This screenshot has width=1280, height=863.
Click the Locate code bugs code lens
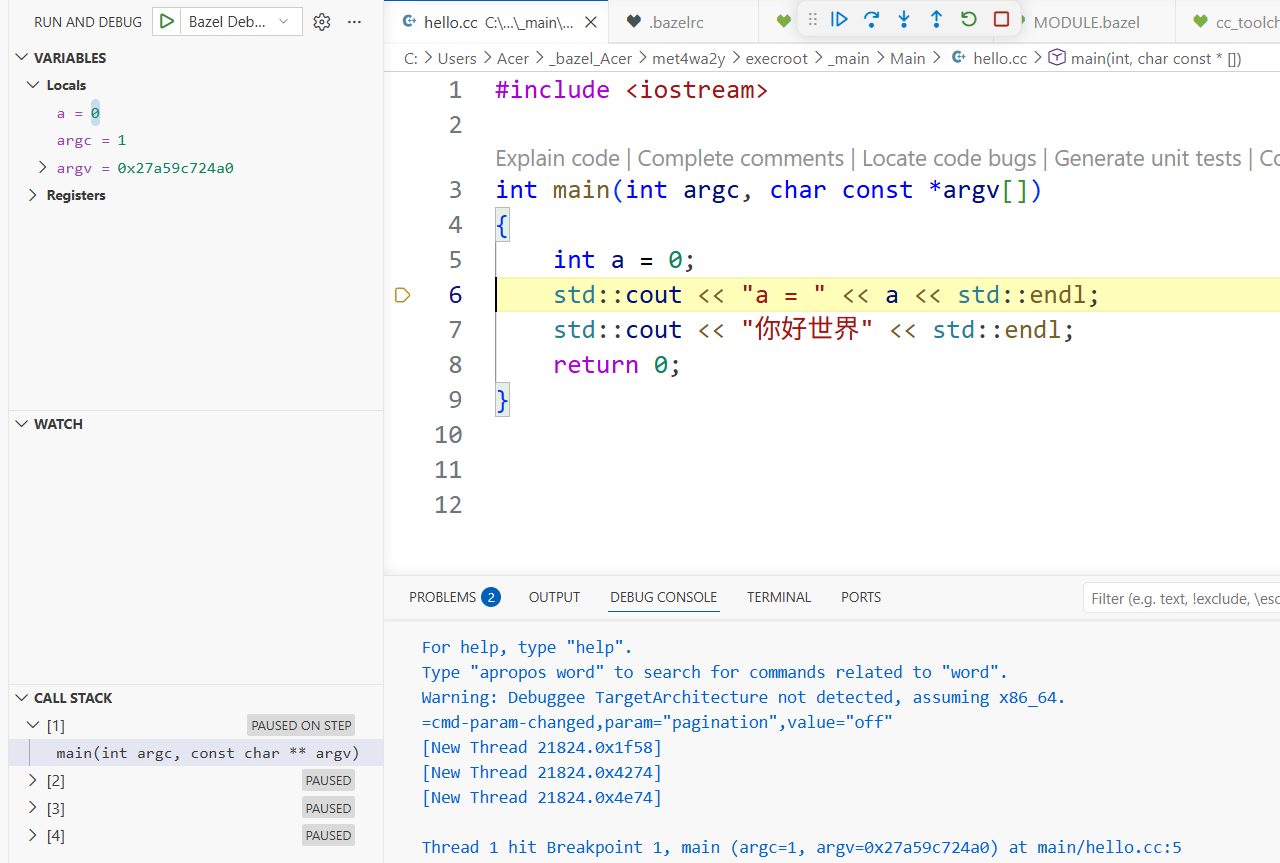[x=949, y=158]
